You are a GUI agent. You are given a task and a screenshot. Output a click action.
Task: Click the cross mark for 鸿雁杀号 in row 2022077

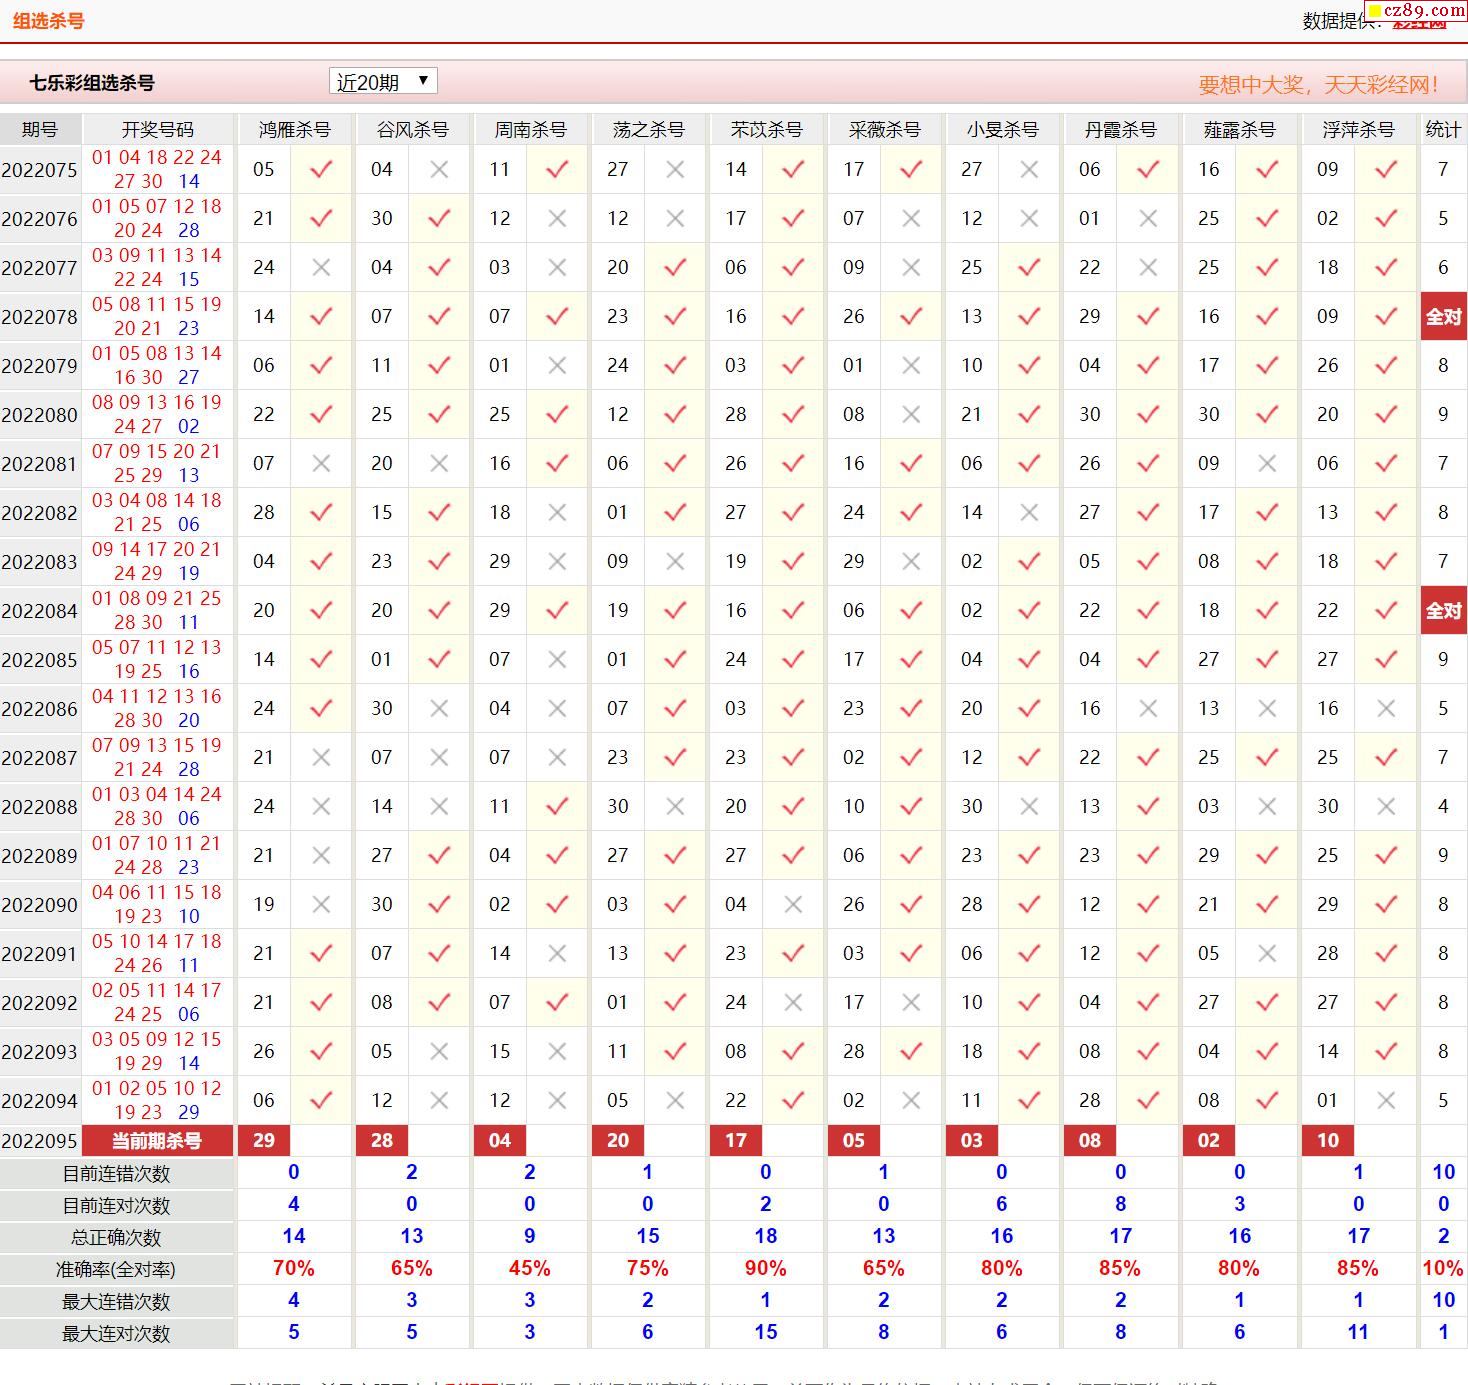point(321,268)
